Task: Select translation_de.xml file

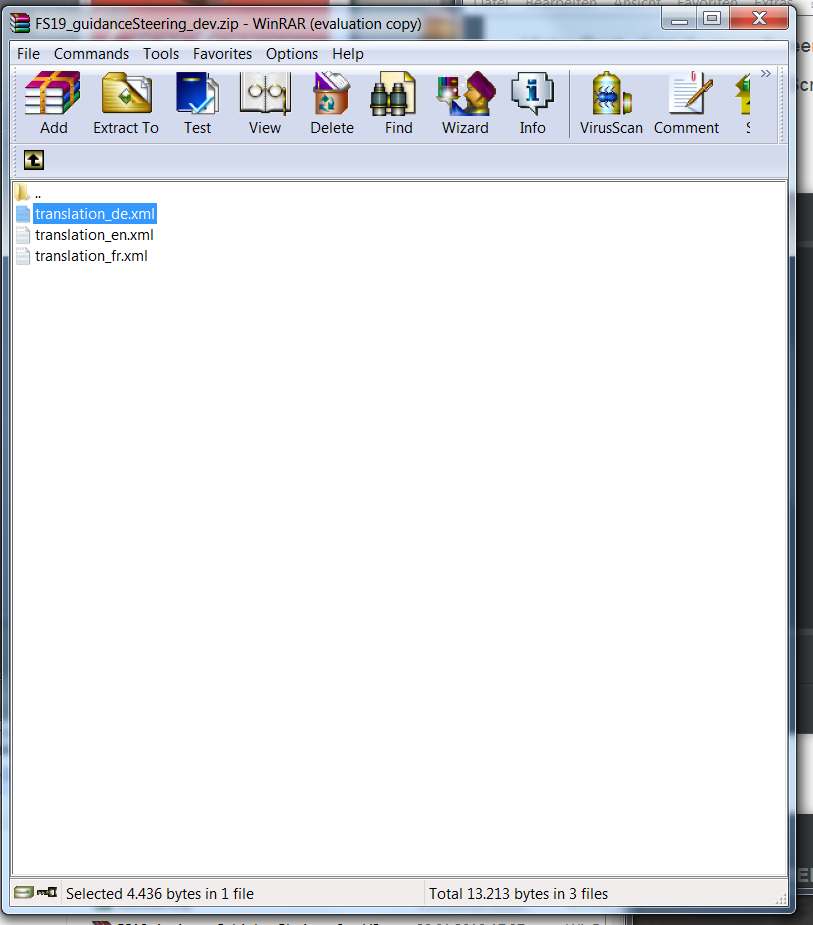Action: tap(86, 214)
